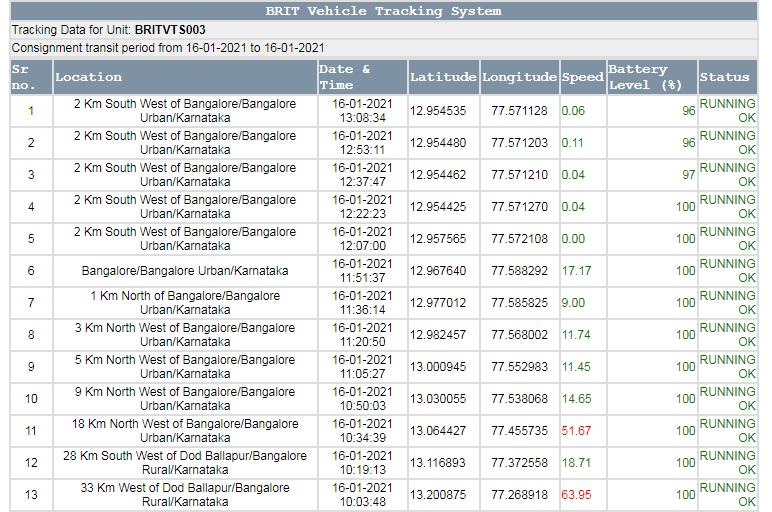Click longitude 77.455735 in row 11
Viewport: 772px width, 512px height.
tap(519, 431)
